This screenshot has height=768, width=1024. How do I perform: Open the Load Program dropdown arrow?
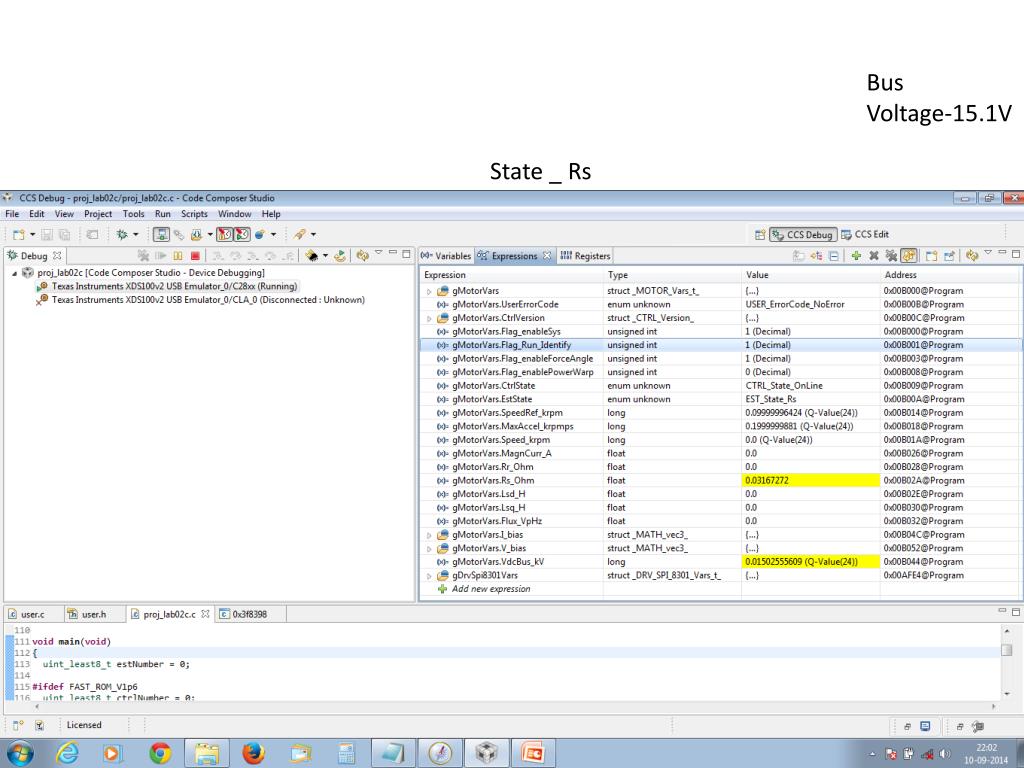[210, 234]
